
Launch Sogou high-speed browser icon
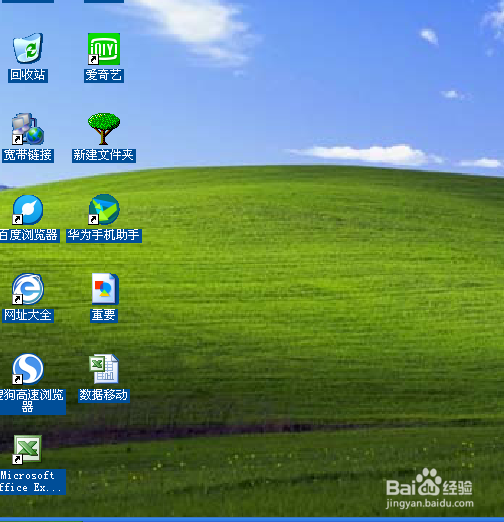[28, 369]
